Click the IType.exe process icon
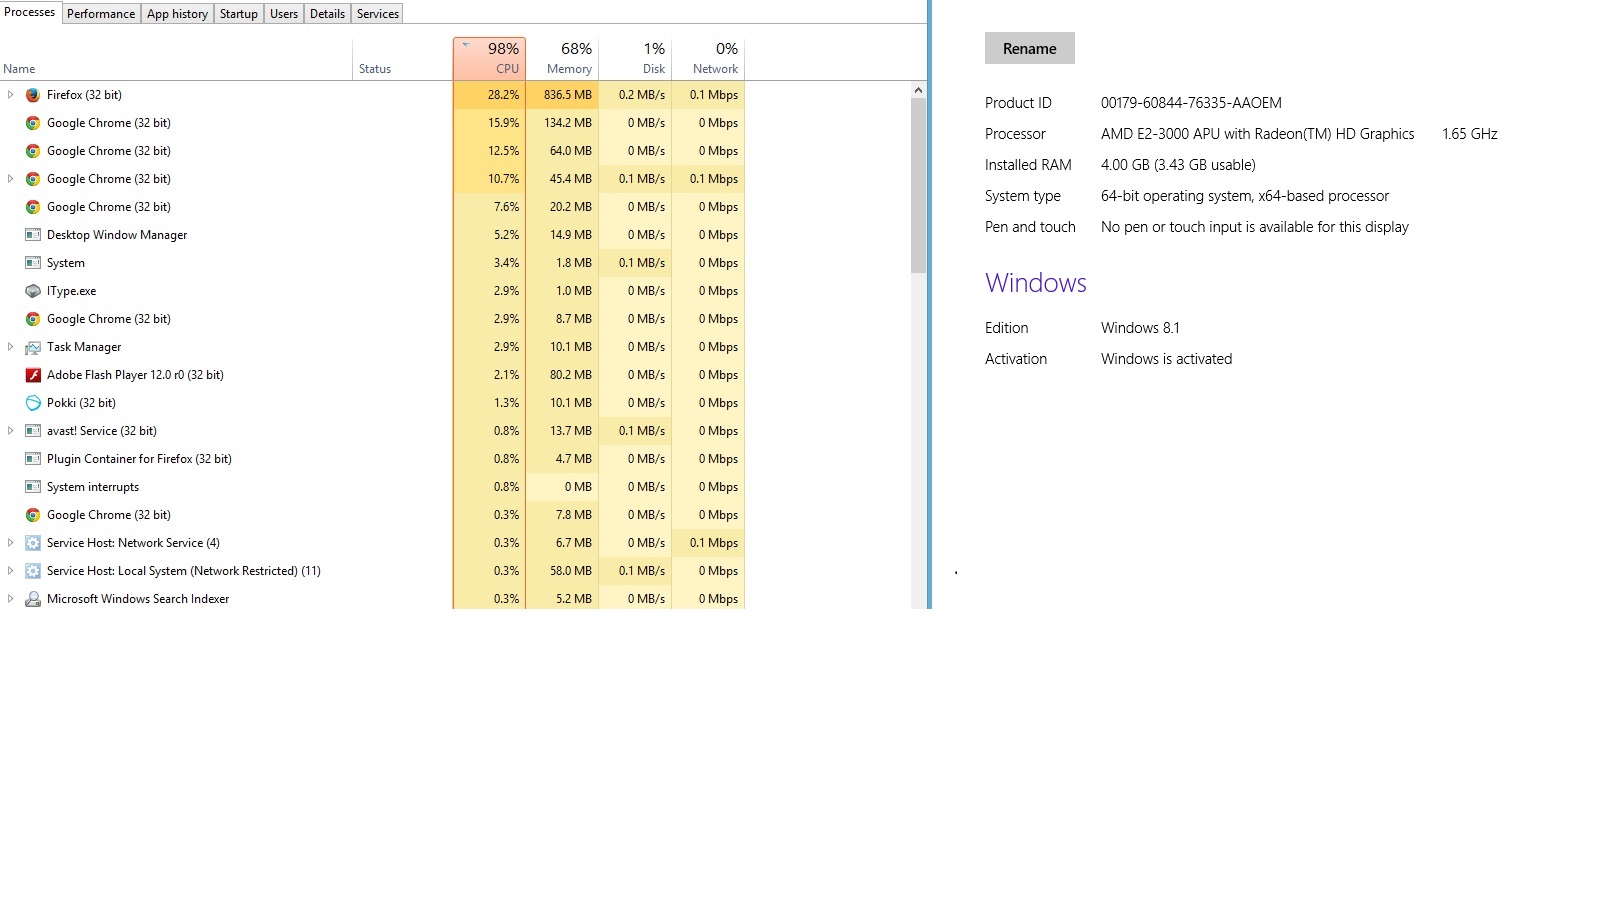 [x=33, y=291]
